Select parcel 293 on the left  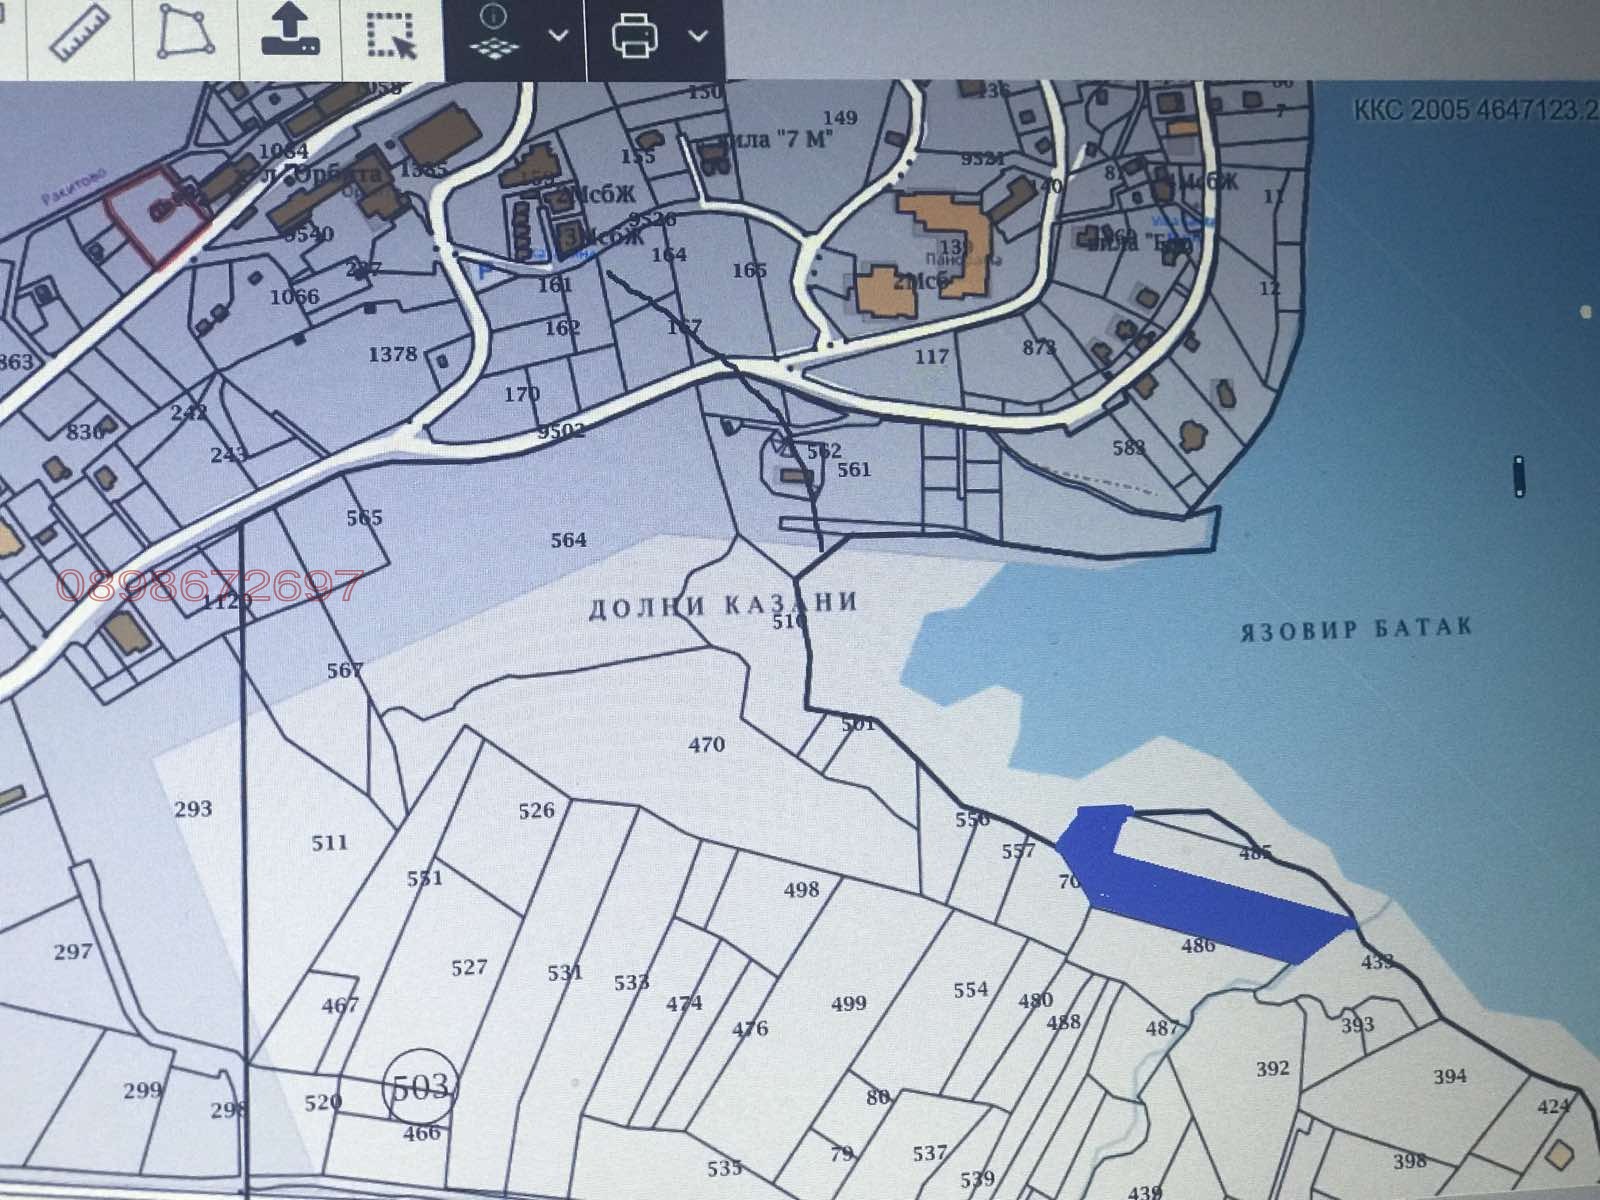(x=193, y=808)
